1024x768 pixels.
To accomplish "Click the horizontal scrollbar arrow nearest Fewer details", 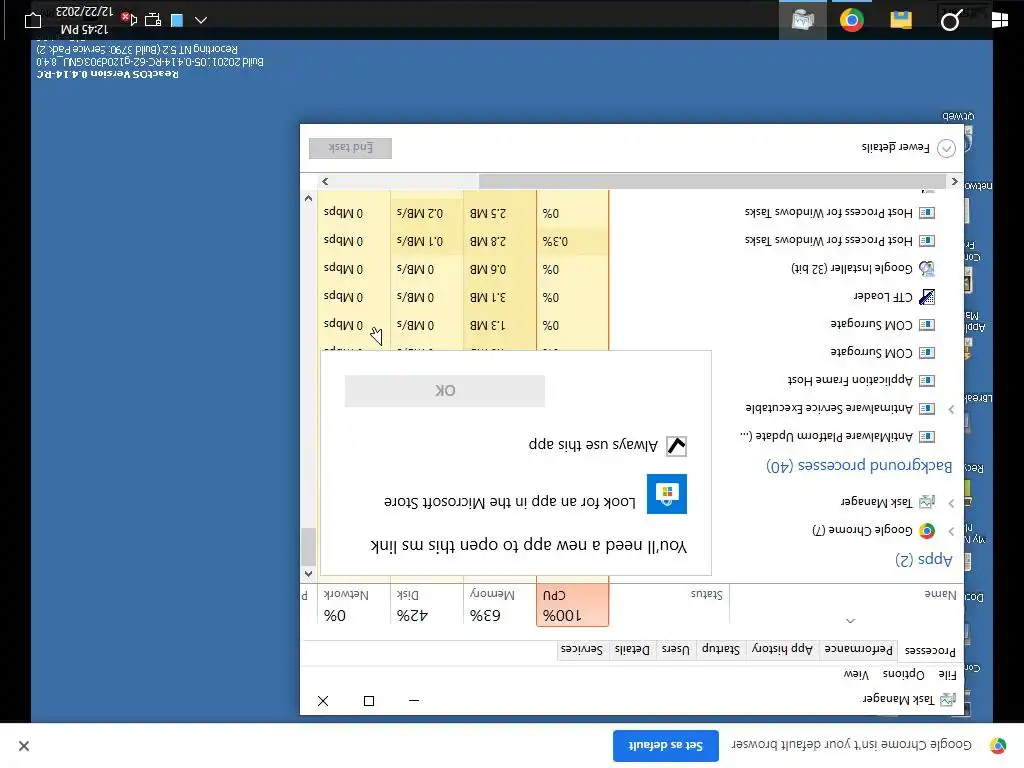I will [955, 181].
